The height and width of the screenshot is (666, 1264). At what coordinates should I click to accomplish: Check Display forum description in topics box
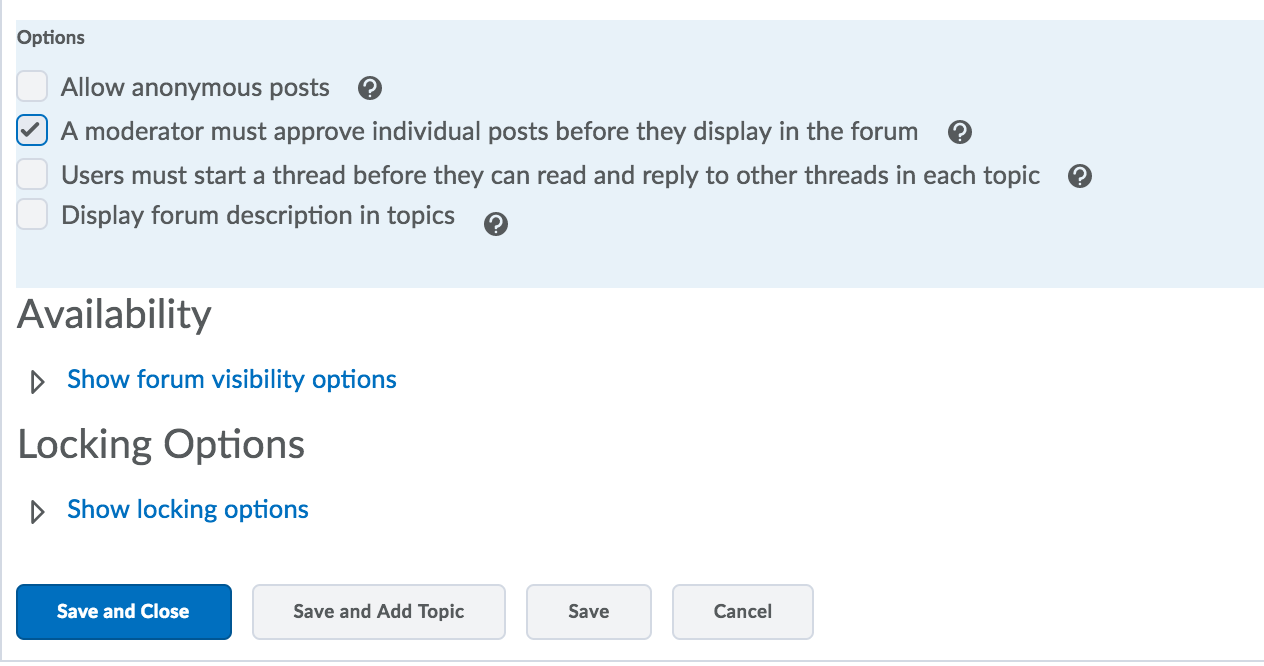(x=33, y=214)
